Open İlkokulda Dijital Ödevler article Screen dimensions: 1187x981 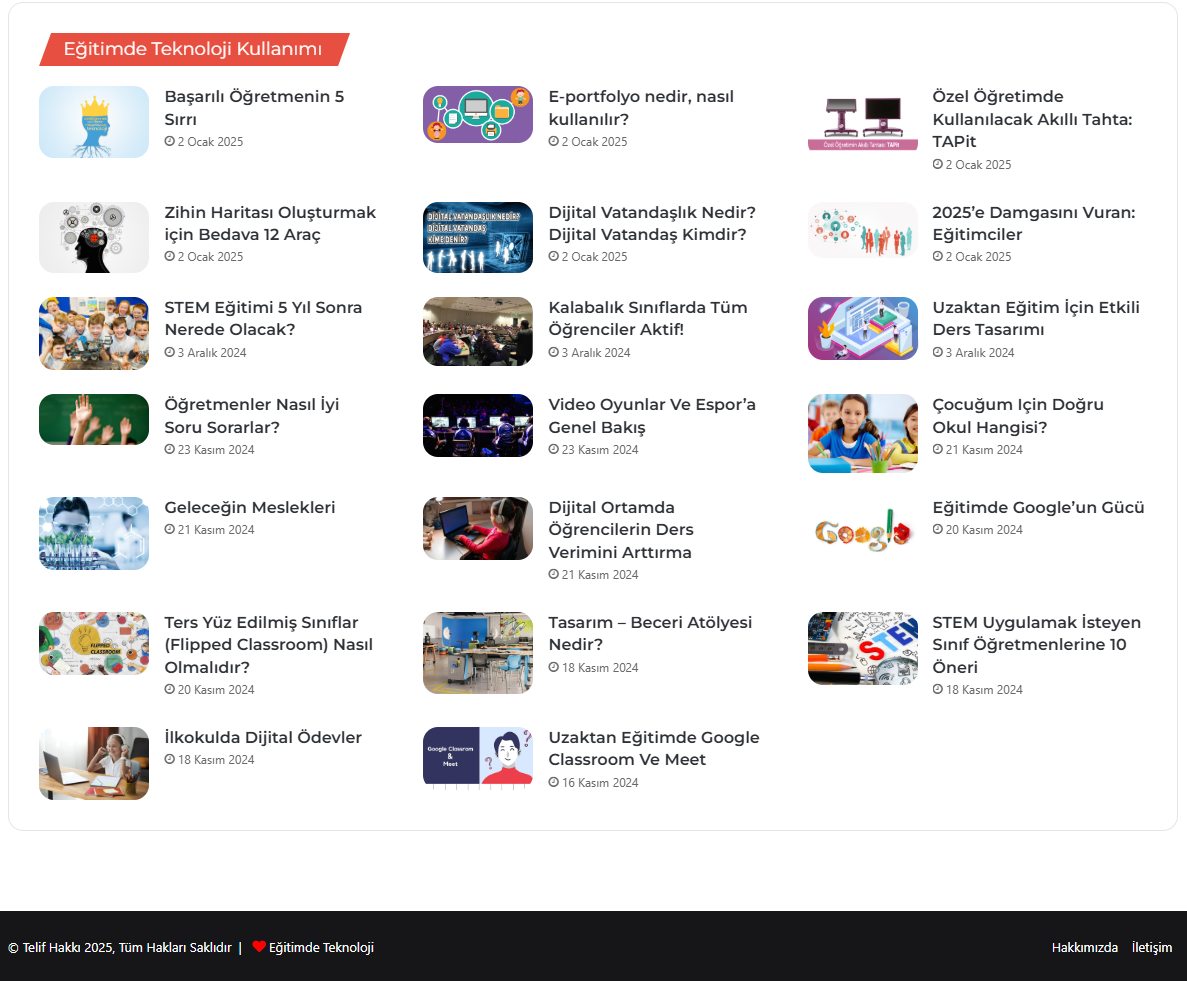tap(263, 737)
